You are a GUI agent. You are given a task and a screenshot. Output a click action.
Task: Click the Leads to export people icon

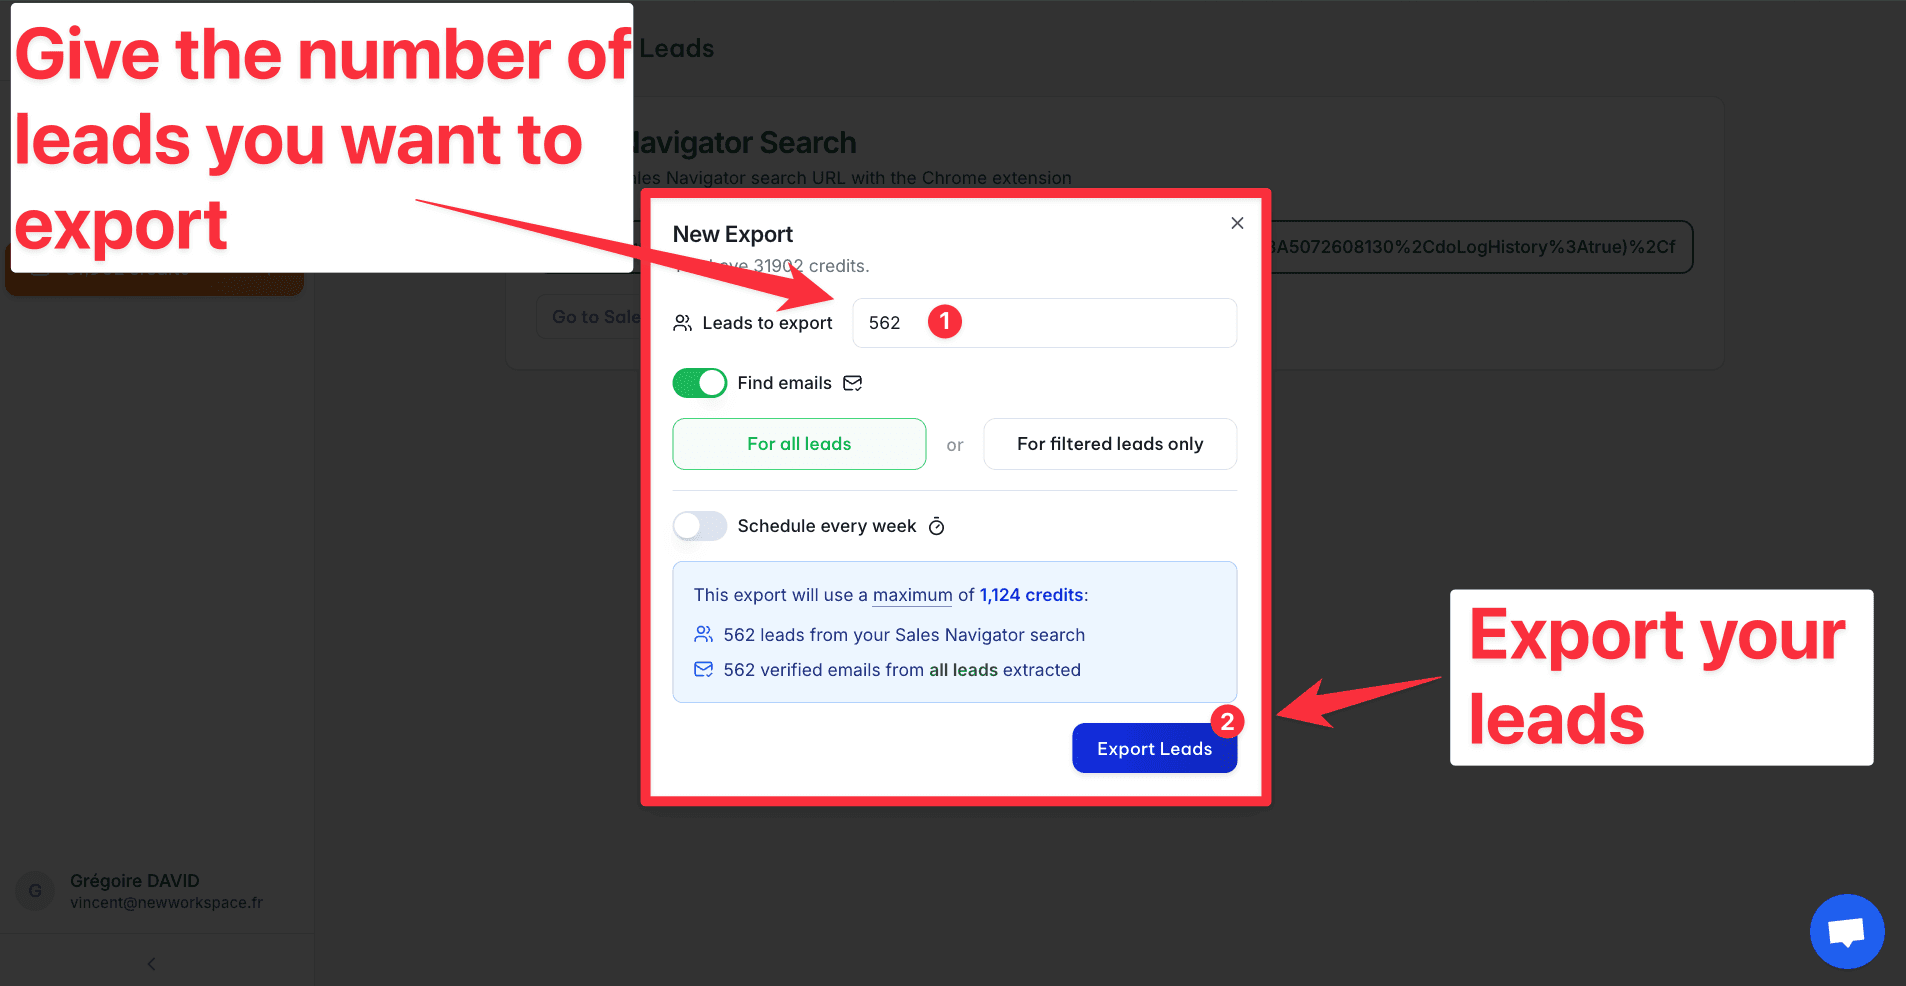[x=683, y=323]
